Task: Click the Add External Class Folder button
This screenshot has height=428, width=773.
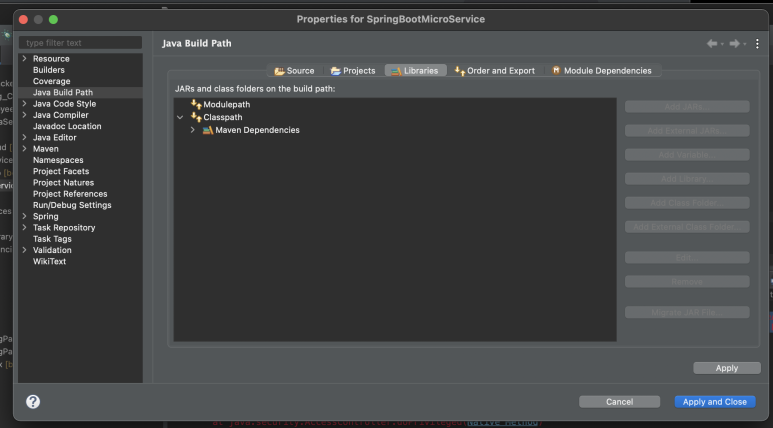Action: [687, 227]
